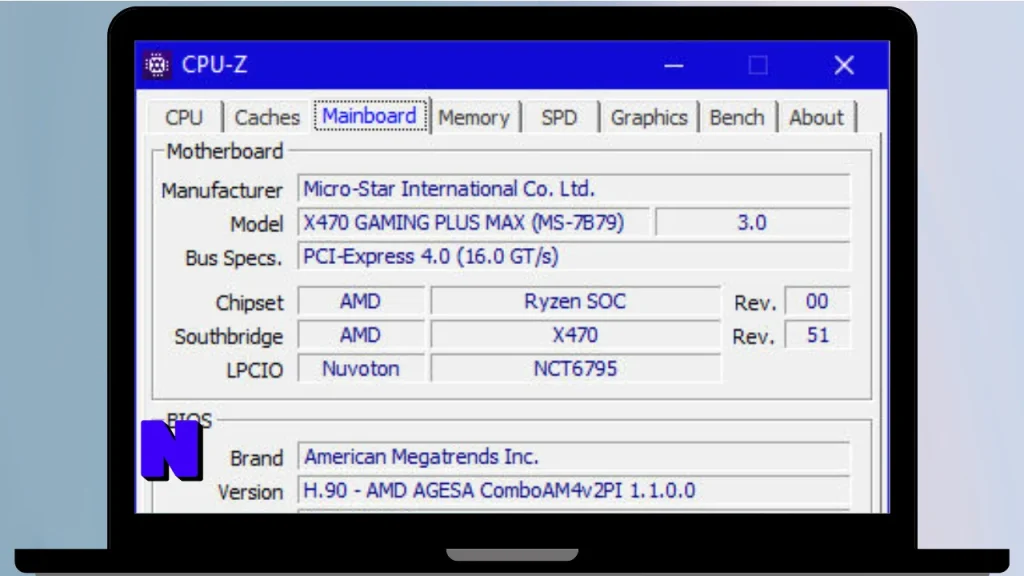Screen dimensions: 1024x576
Task: Close the CPU-Z window
Action: [x=844, y=65]
